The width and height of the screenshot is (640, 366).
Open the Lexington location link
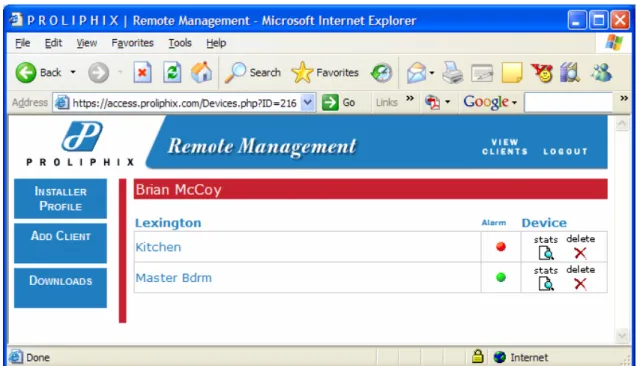pos(168,223)
